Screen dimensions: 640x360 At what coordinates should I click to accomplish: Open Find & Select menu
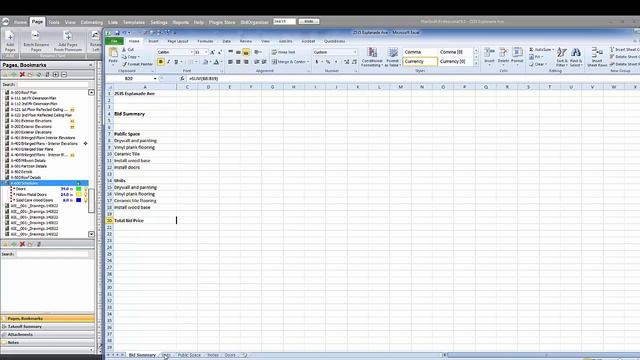pyautogui.click(x=576, y=57)
